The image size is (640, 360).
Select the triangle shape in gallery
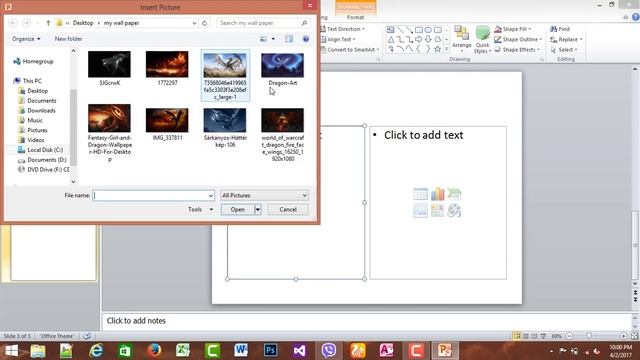[391, 39]
